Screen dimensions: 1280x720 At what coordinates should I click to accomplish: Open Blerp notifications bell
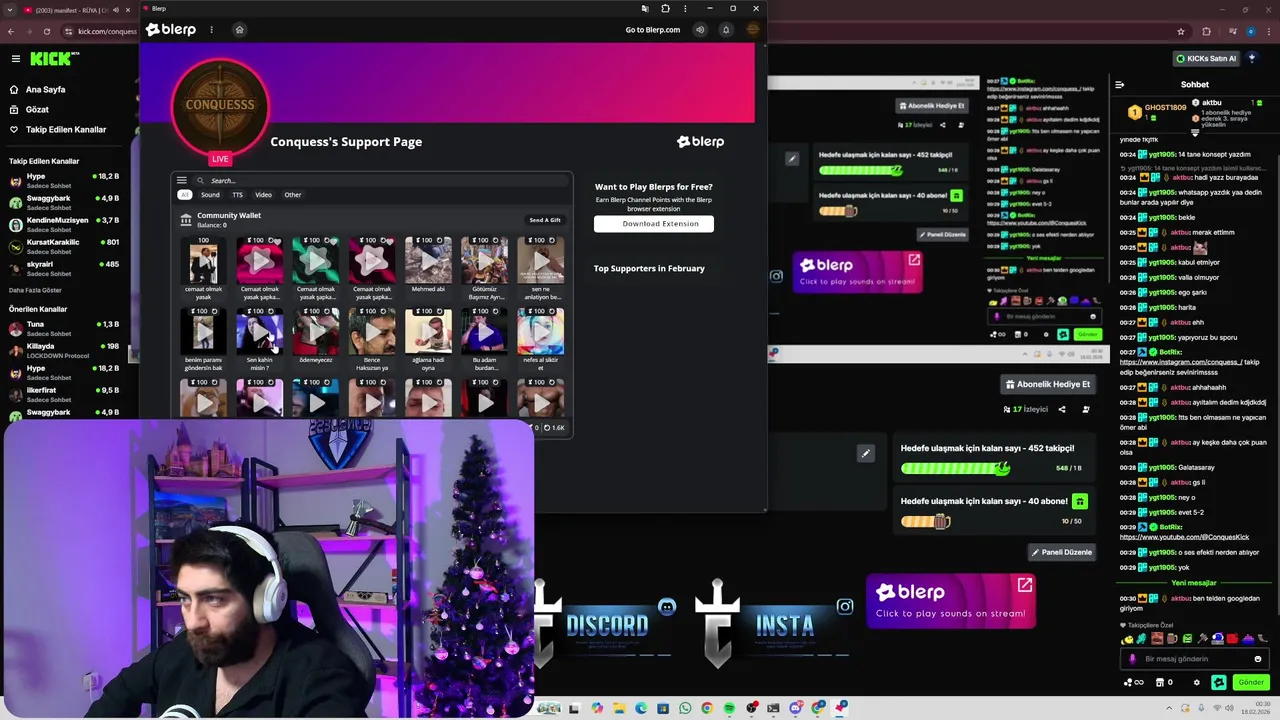(x=726, y=30)
